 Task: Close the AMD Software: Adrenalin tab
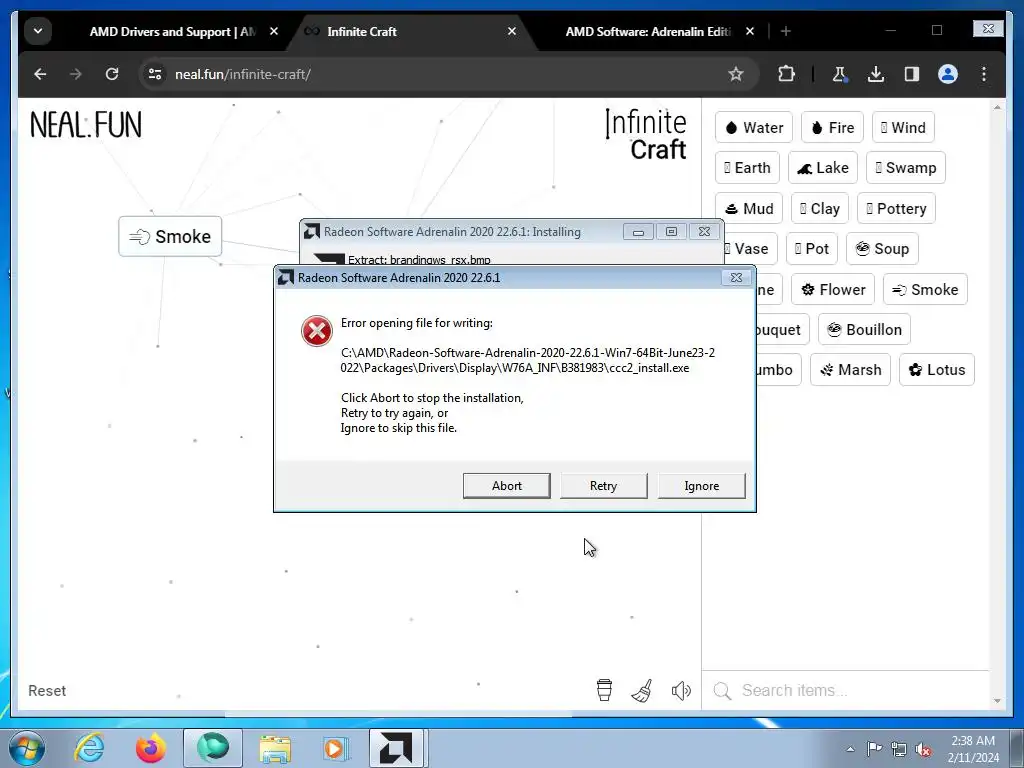(x=750, y=31)
